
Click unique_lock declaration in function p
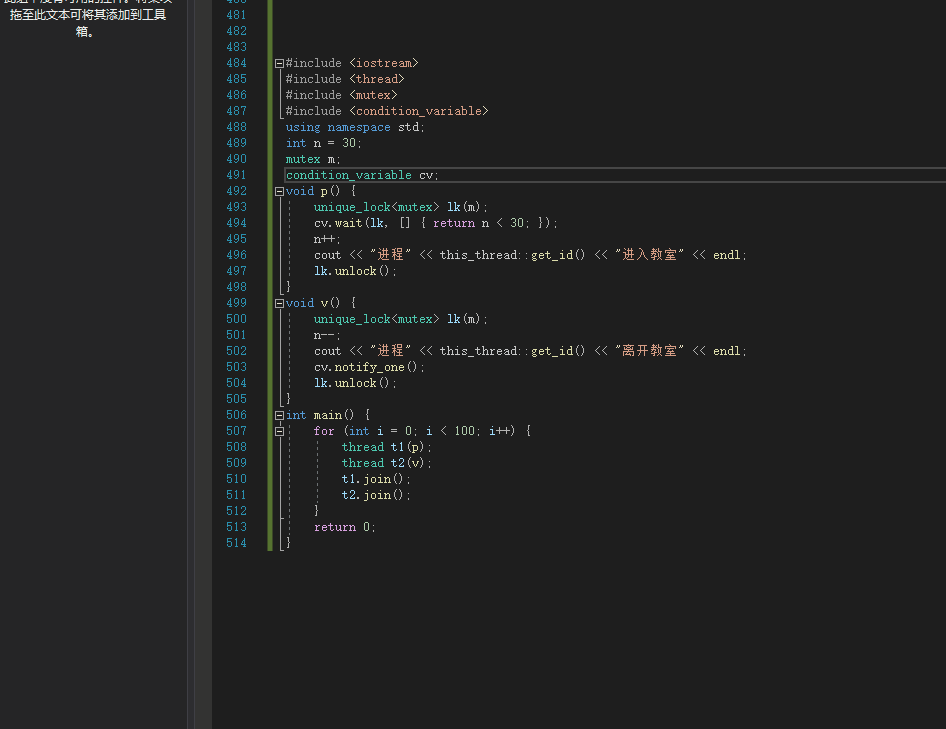point(401,207)
